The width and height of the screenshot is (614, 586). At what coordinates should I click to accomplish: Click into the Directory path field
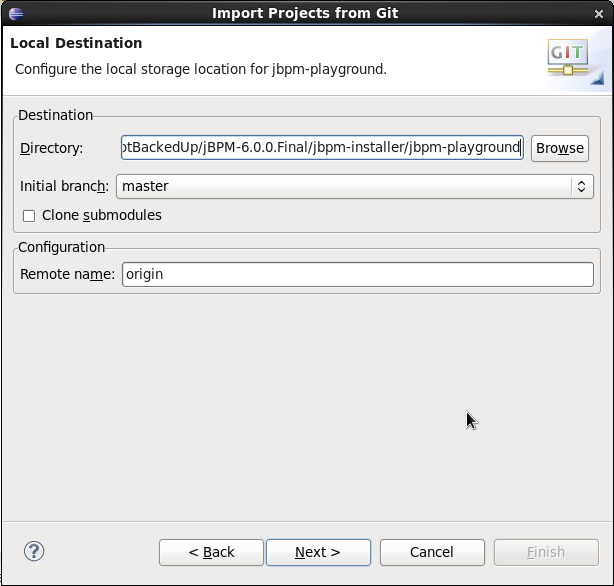point(321,148)
